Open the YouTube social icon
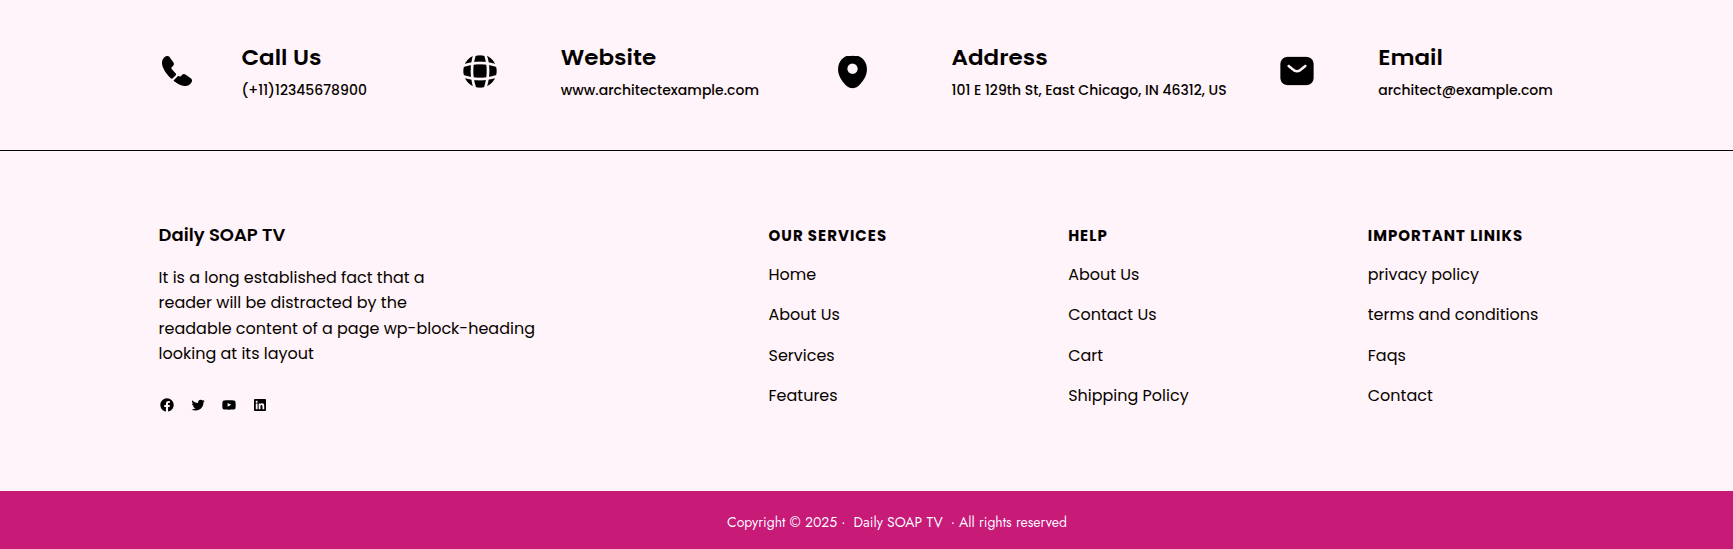This screenshot has height=549, width=1733. [x=229, y=405]
